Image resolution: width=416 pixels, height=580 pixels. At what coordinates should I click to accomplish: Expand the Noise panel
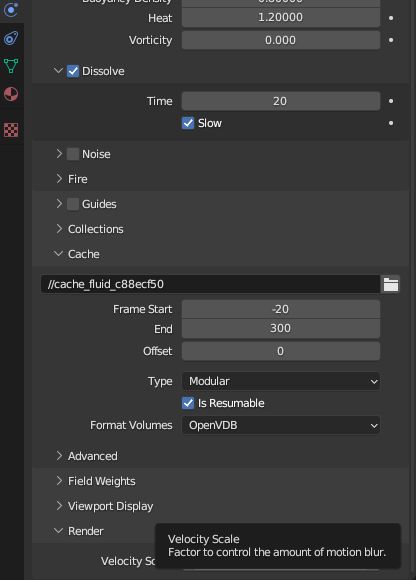pos(59,154)
